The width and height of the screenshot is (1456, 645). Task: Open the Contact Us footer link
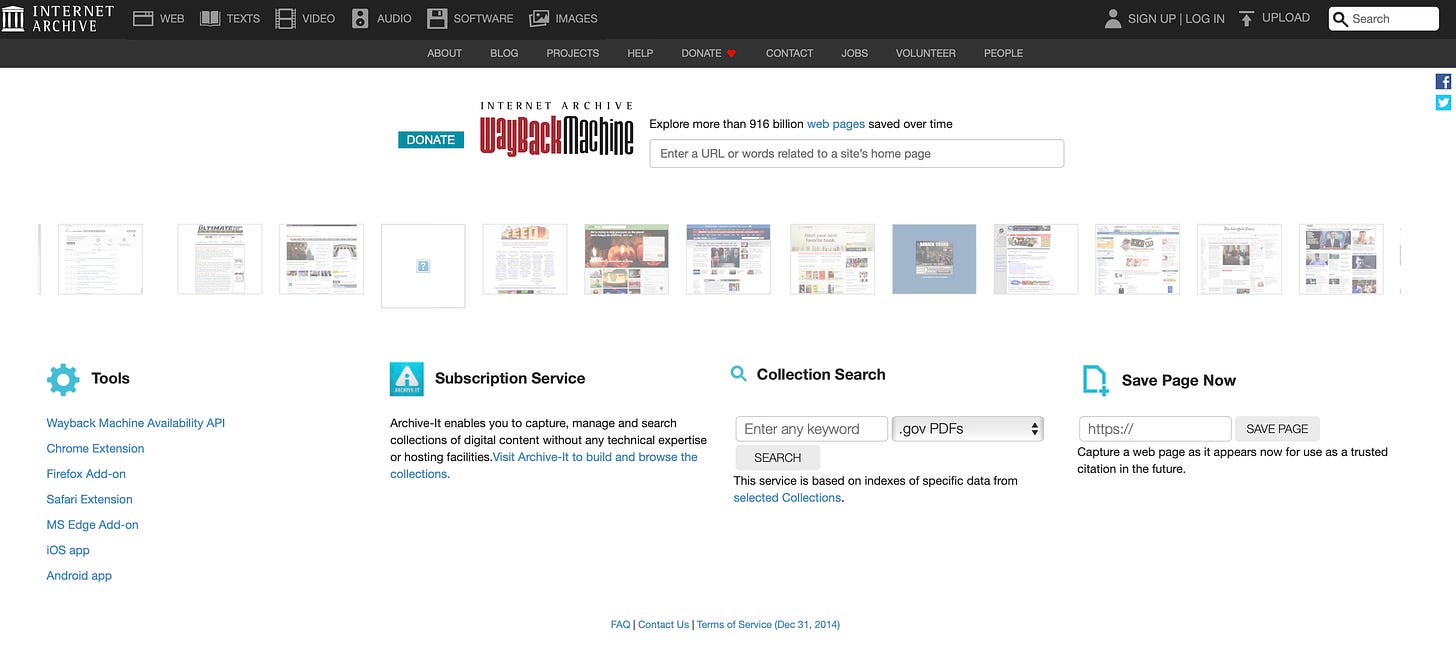(x=664, y=625)
